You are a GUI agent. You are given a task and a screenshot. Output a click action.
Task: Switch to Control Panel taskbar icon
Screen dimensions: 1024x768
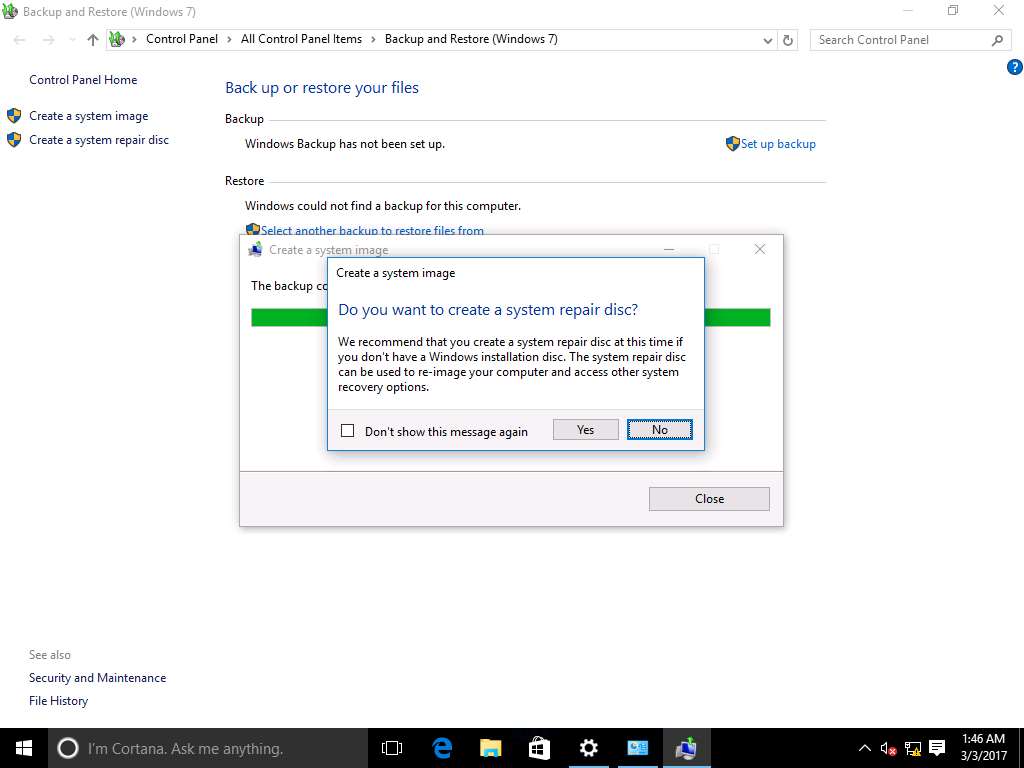click(x=637, y=748)
